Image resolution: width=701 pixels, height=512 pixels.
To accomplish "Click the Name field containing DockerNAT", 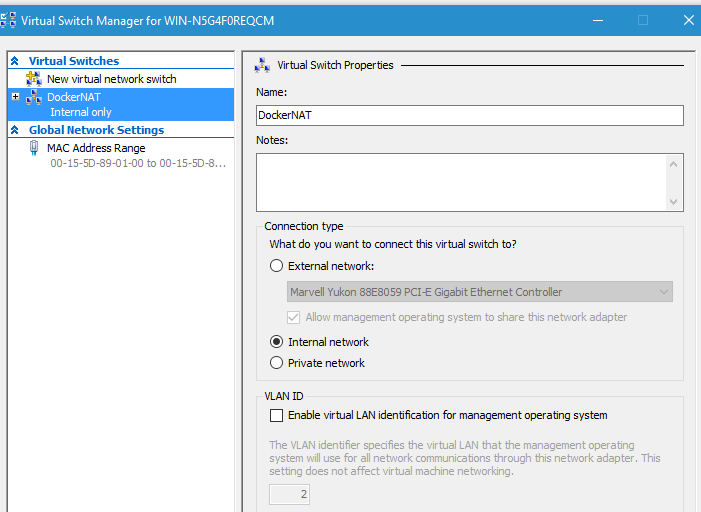I will click(x=469, y=115).
